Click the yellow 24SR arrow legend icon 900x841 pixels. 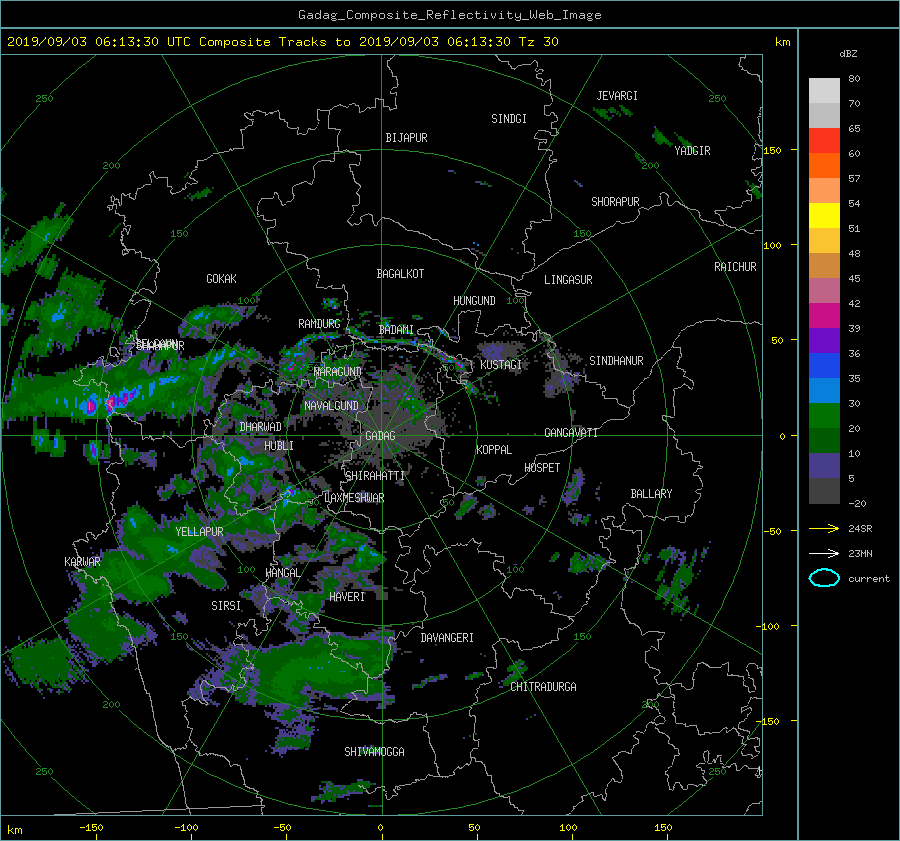coord(824,528)
